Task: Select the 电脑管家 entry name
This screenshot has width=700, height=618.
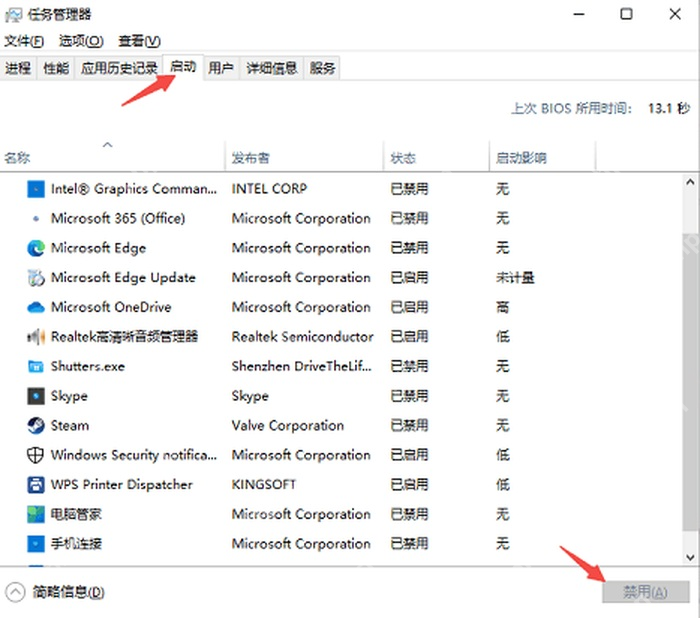Action: tap(76, 514)
